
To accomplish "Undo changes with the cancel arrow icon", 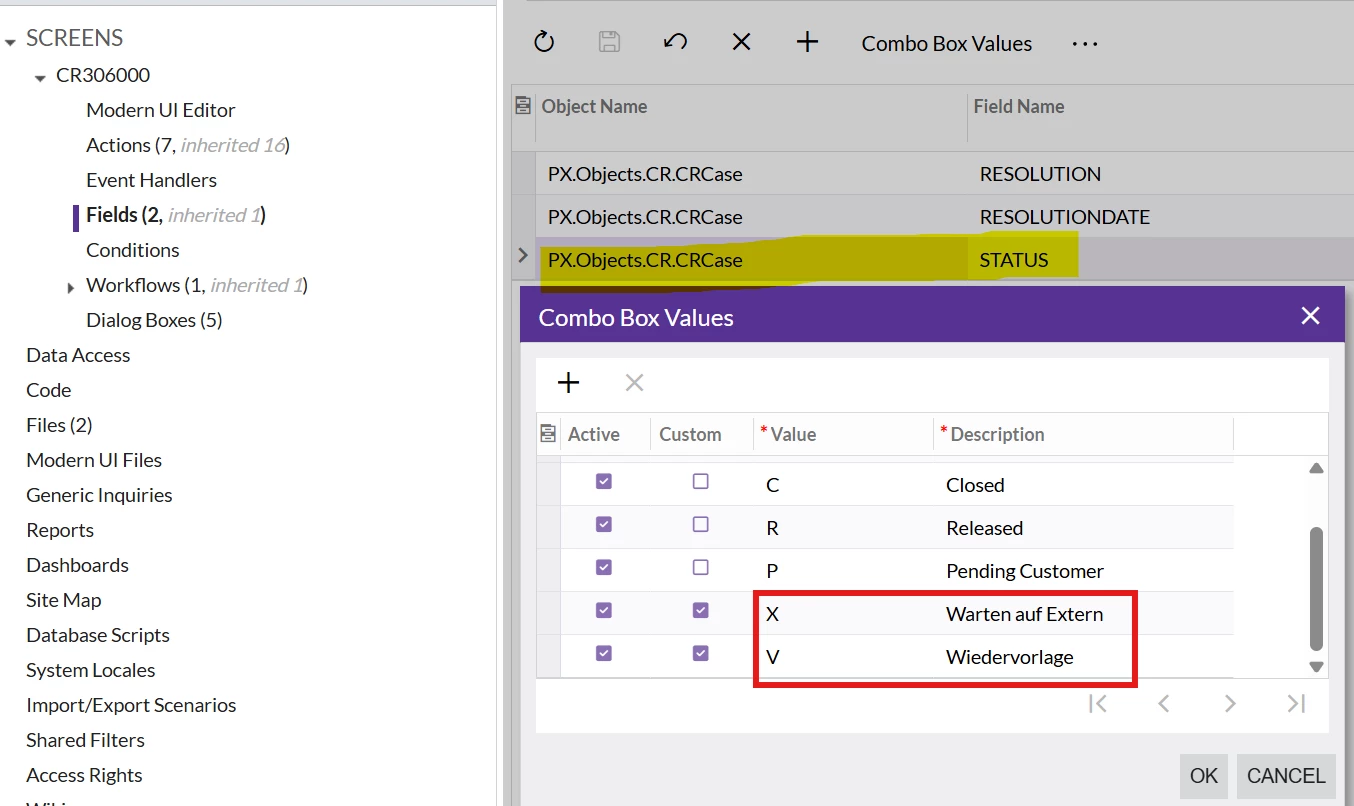I will [675, 42].
